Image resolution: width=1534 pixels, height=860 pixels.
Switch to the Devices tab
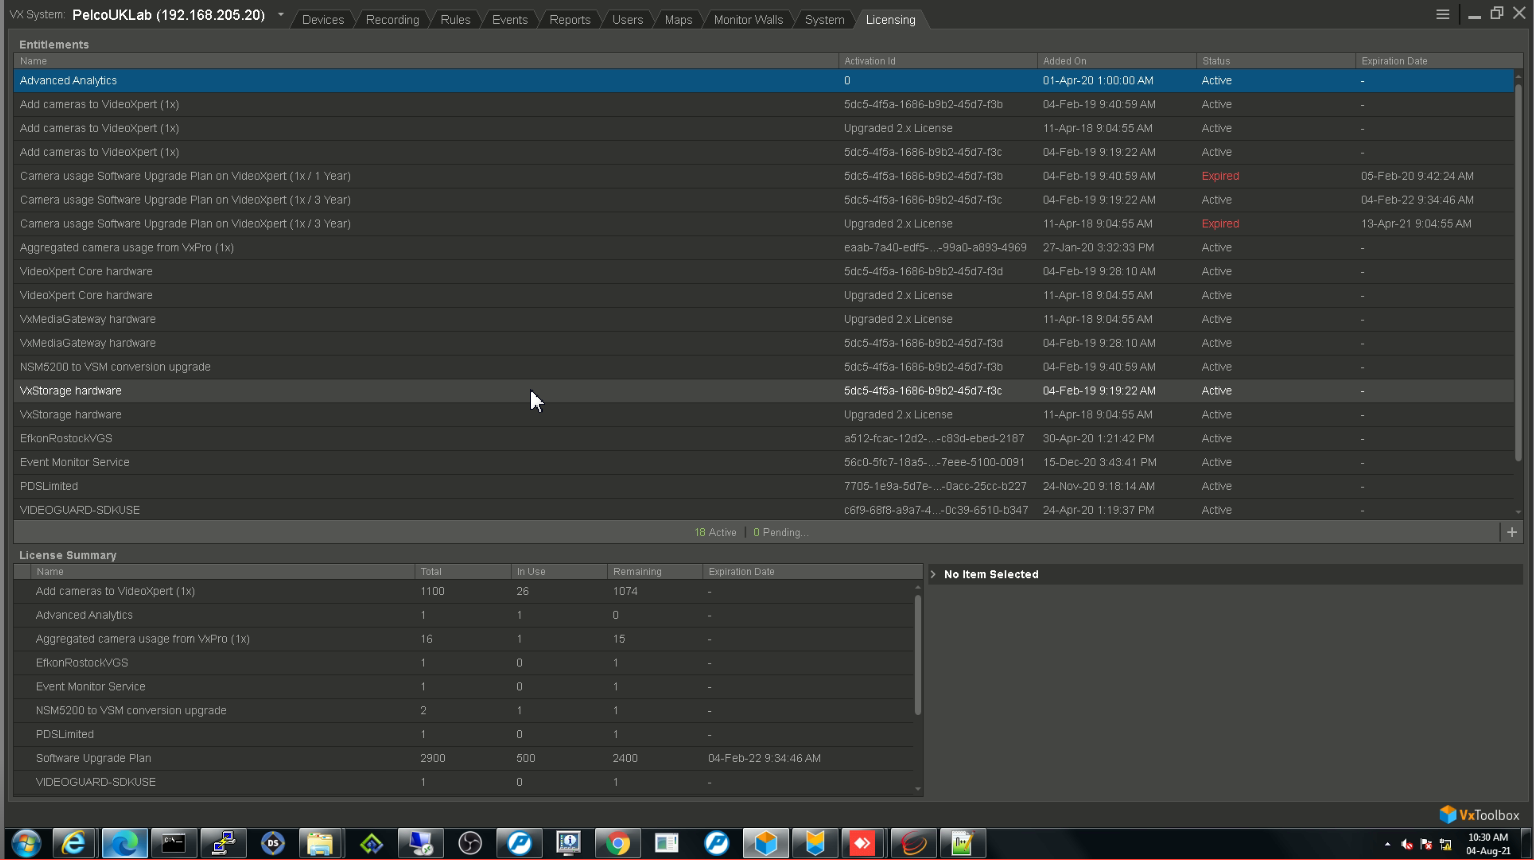(x=322, y=19)
